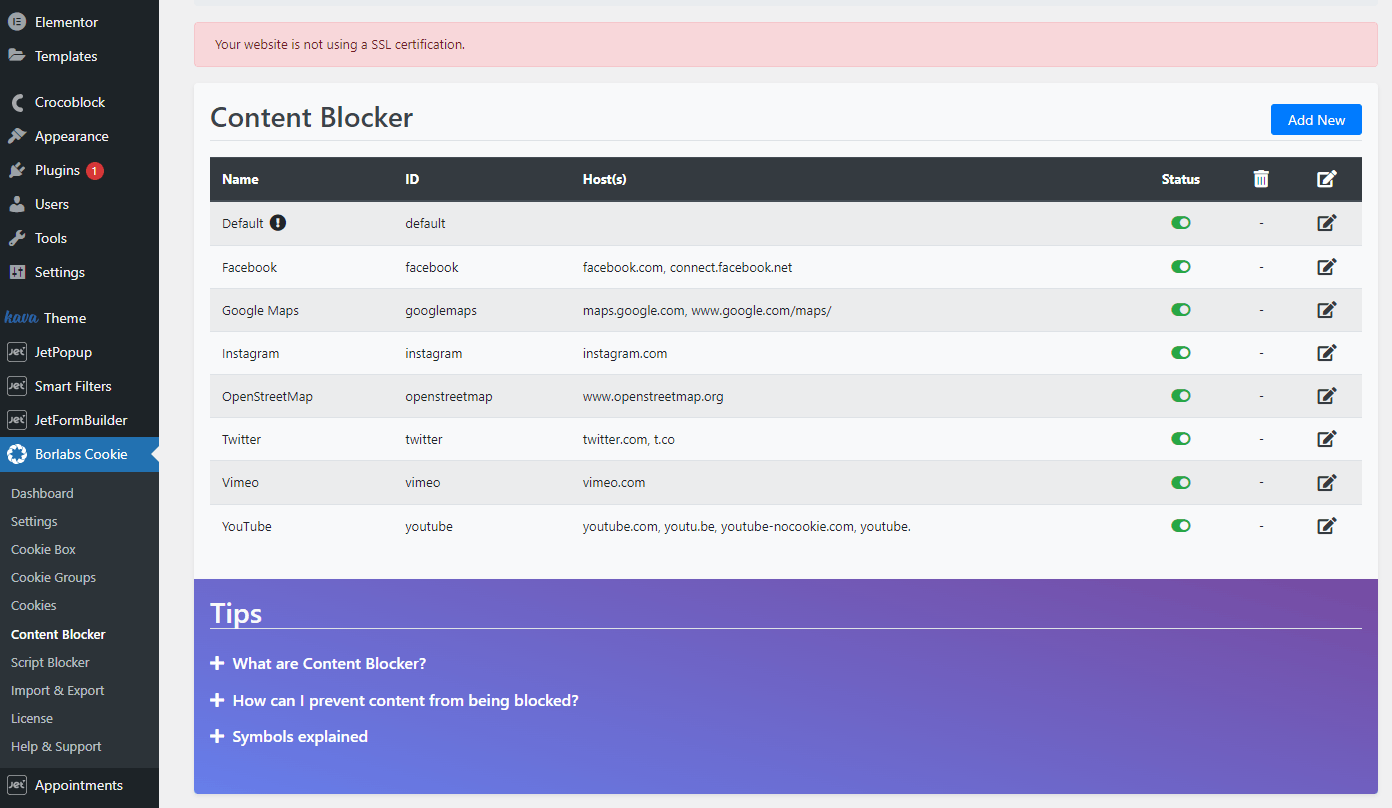The height and width of the screenshot is (808, 1392).
Task: Click the Elementor sidebar icon
Action: point(16,22)
